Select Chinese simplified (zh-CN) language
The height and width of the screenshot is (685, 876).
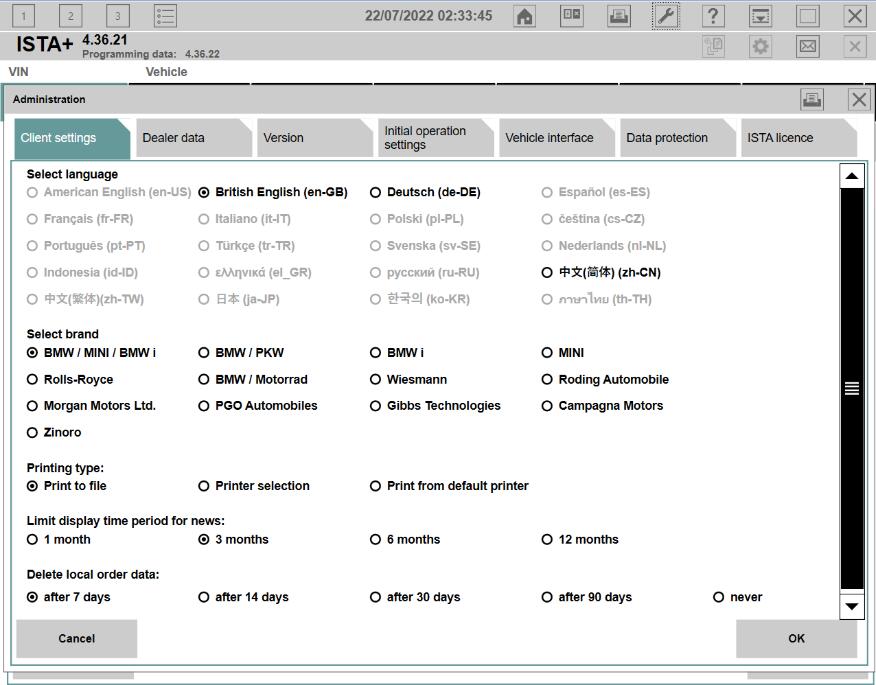pyautogui.click(x=601, y=272)
